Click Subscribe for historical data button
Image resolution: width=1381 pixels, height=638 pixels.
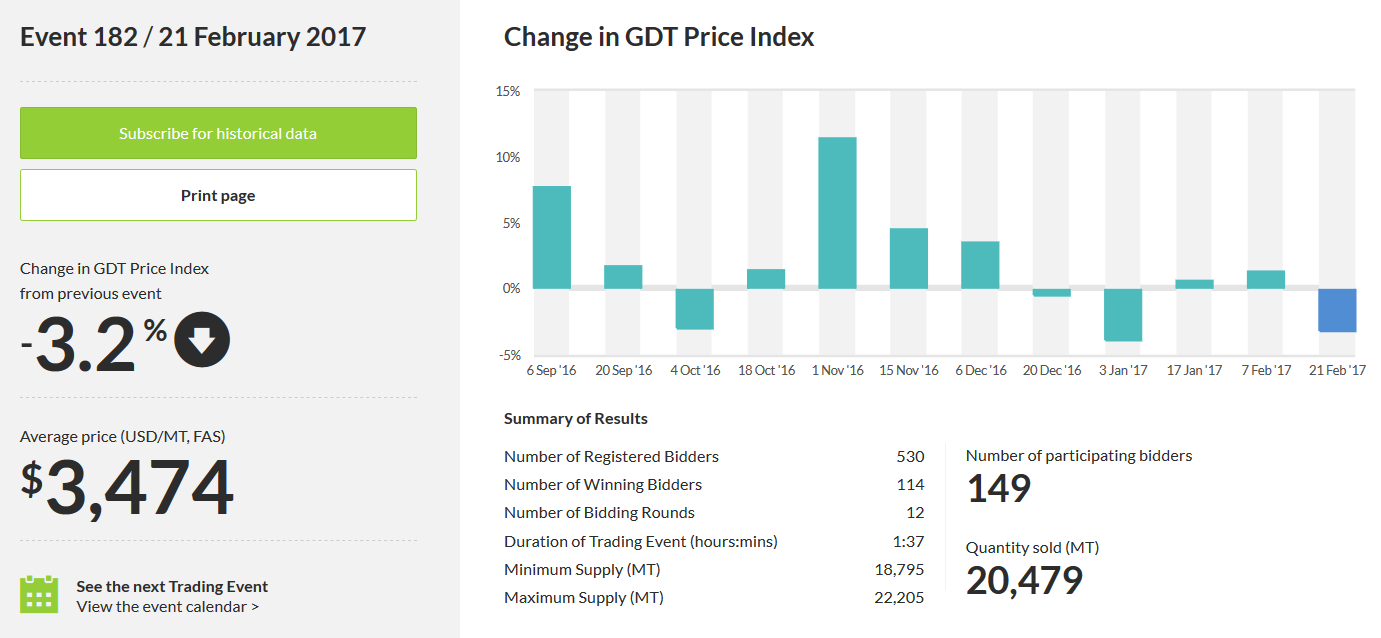[x=218, y=133]
